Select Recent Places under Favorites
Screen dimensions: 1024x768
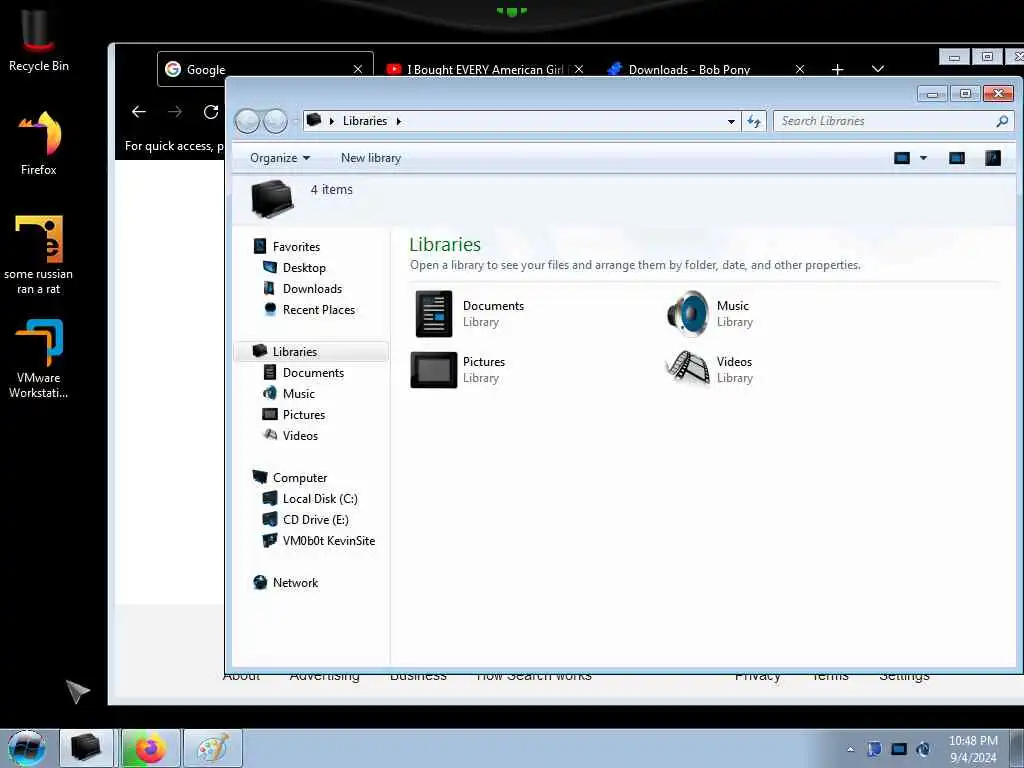319,310
